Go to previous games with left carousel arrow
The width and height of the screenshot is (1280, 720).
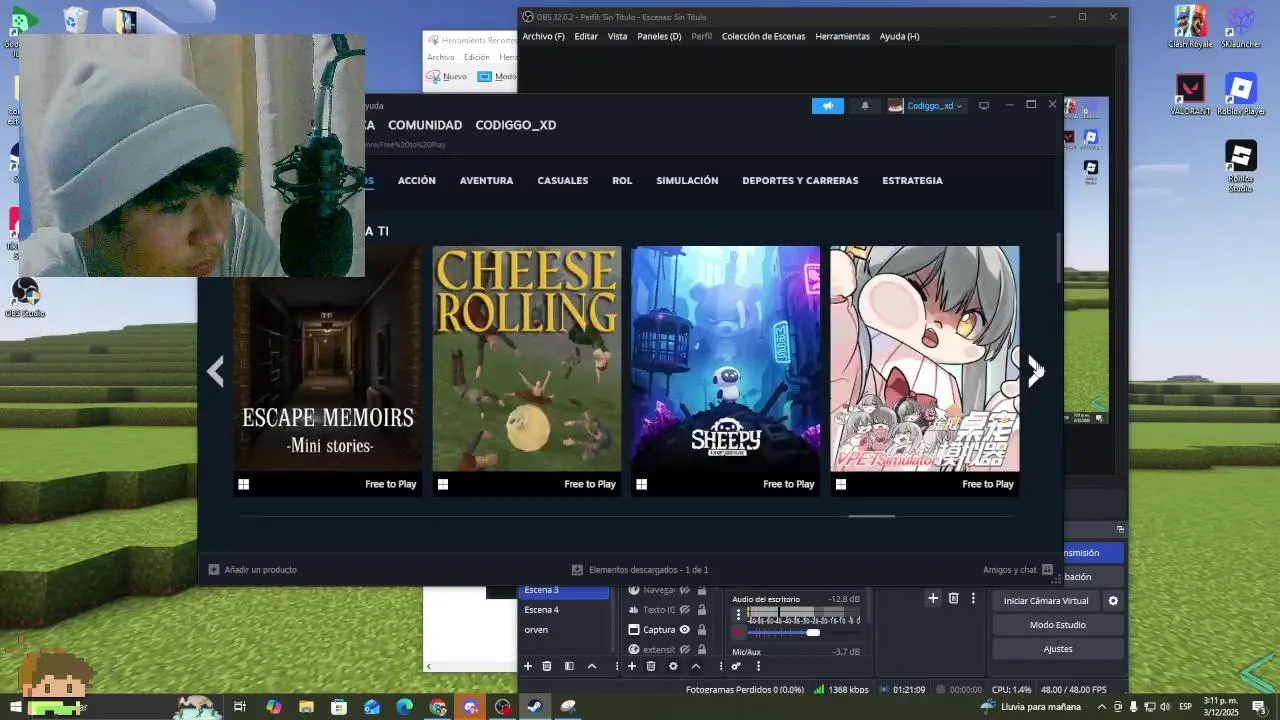click(215, 371)
